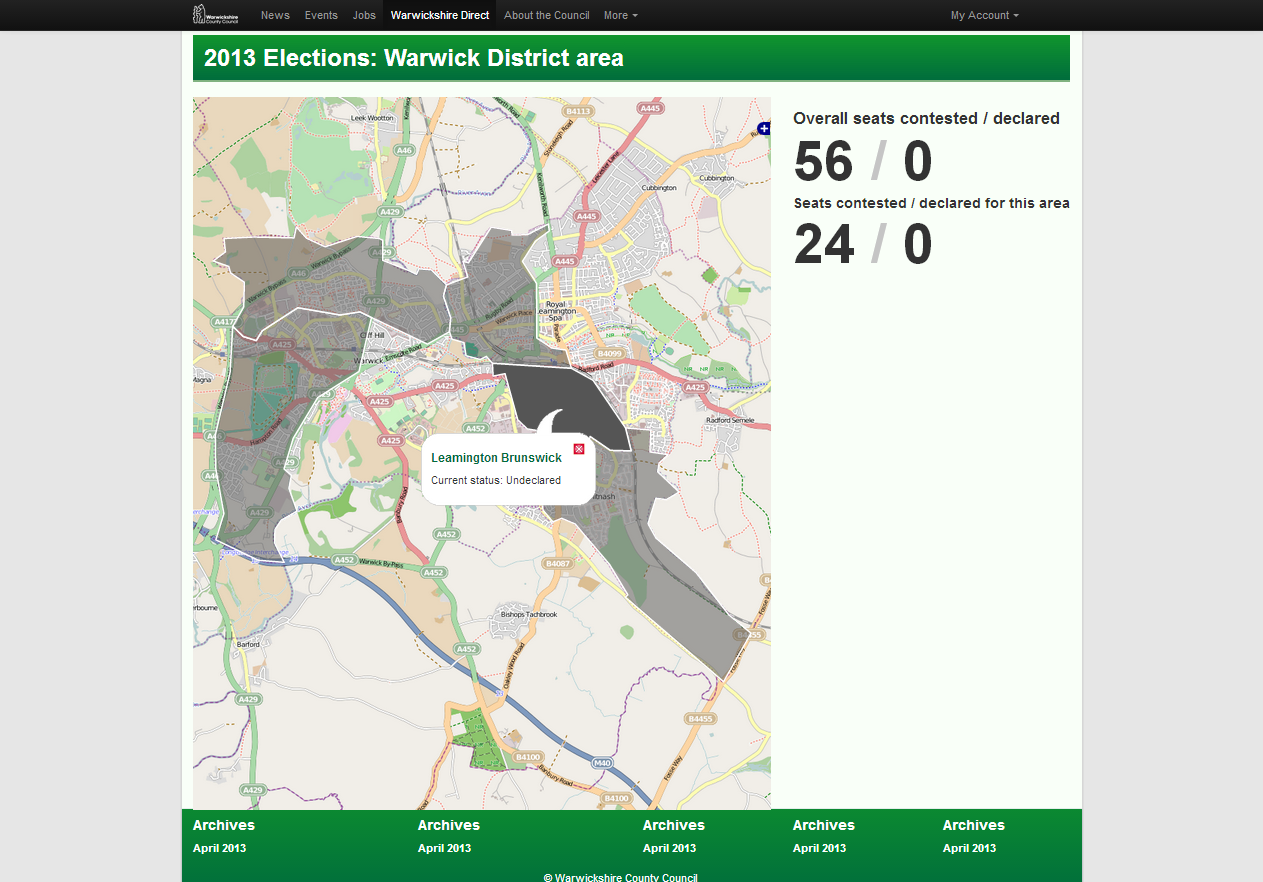Image resolution: width=1263 pixels, height=882 pixels.
Task: Click the area seats figure 24
Action: click(x=824, y=245)
